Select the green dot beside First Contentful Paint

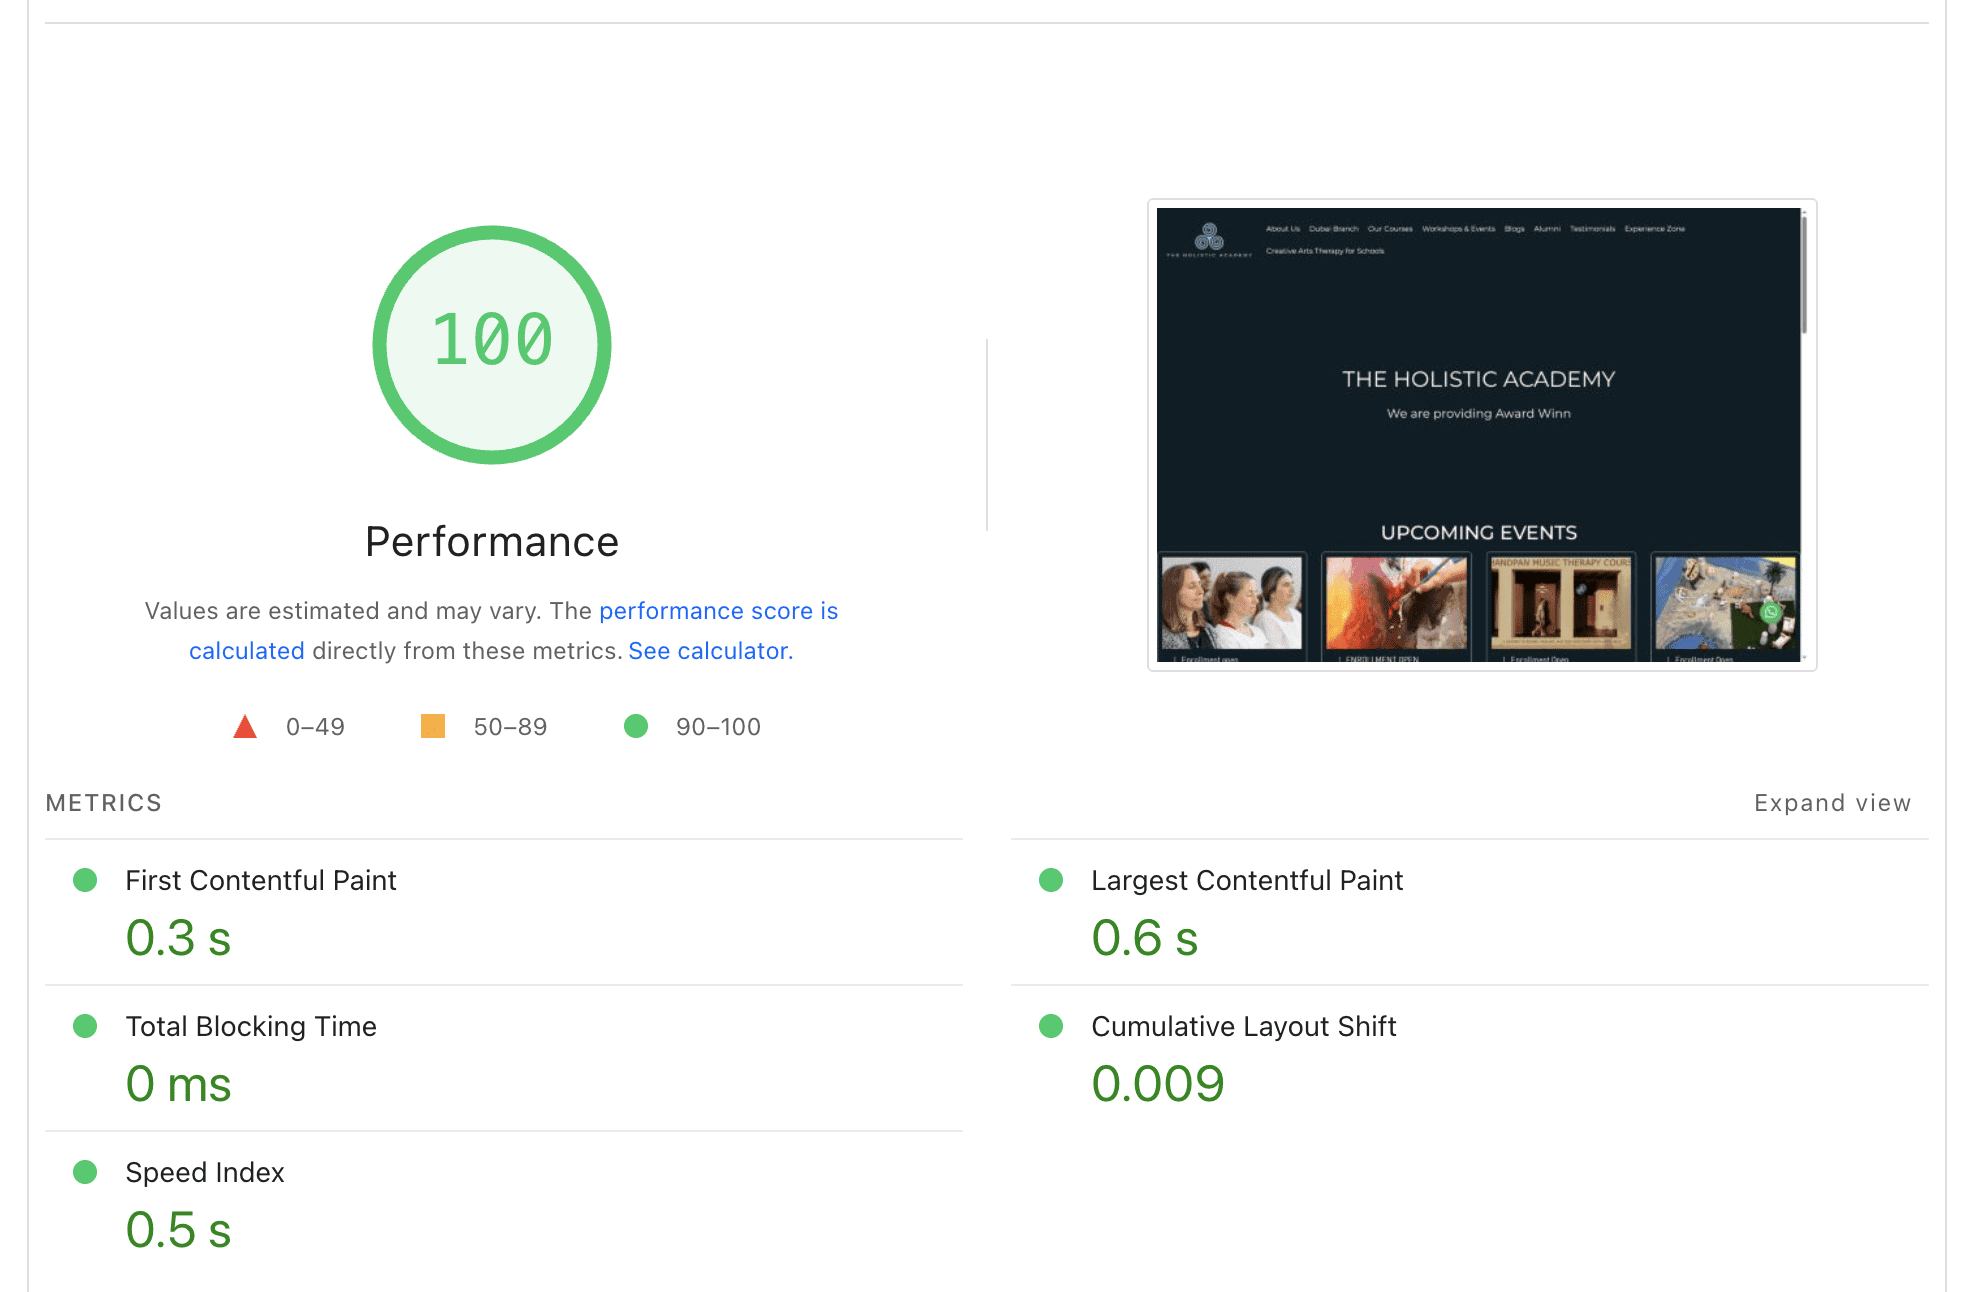[86, 880]
